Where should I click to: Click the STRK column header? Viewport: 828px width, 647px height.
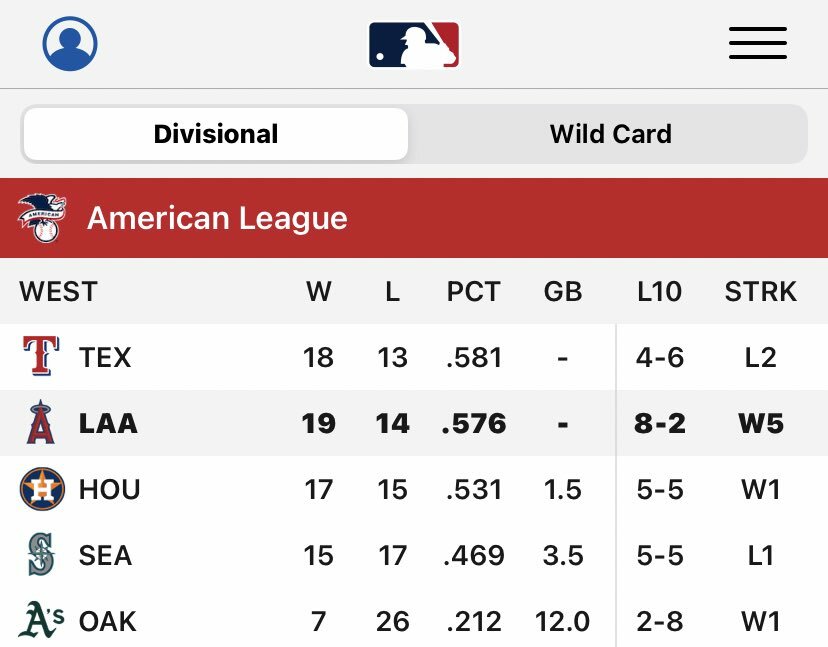(760, 292)
